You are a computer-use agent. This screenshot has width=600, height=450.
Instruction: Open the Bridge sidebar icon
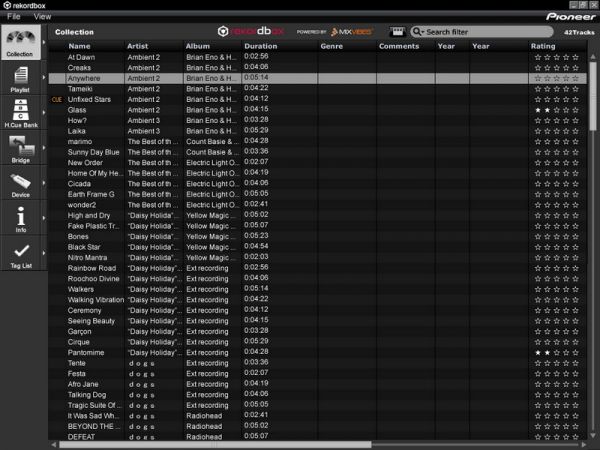coord(21,148)
